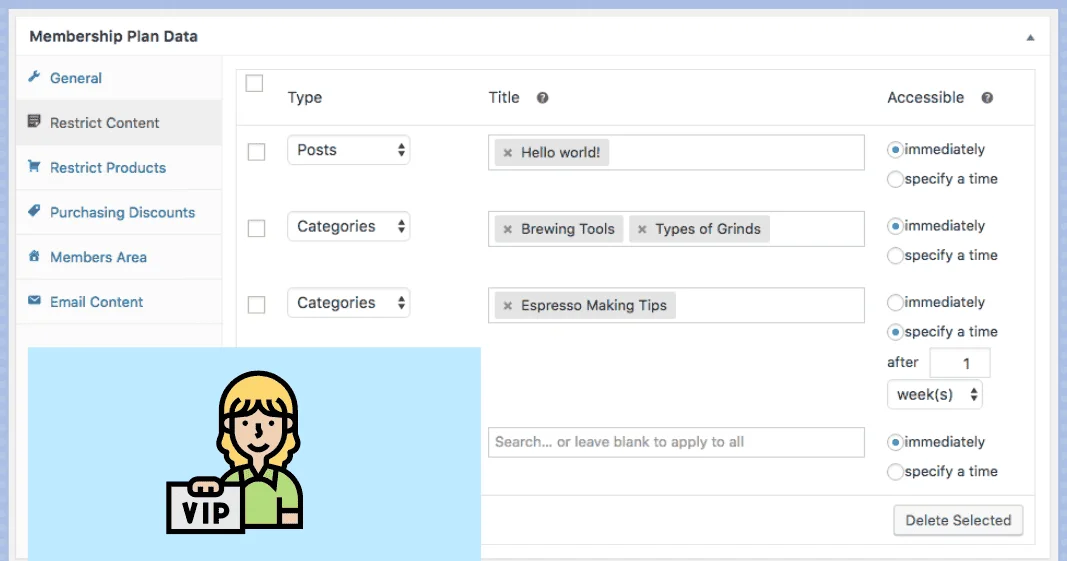This screenshot has width=1067, height=561.
Task: Remove the Espresso Making Tips tag
Action: (508, 306)
